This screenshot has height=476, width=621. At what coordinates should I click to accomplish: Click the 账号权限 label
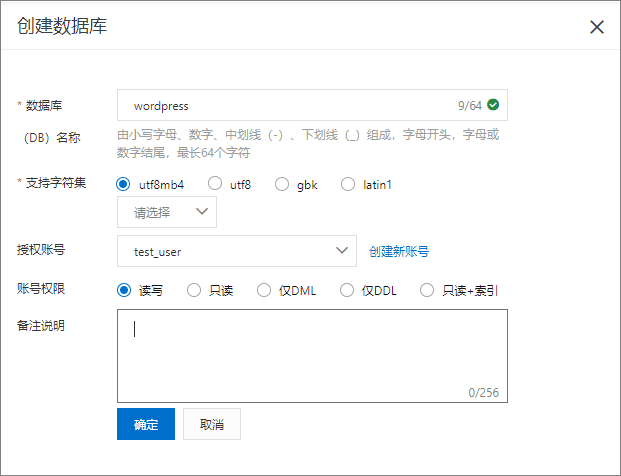41,289
